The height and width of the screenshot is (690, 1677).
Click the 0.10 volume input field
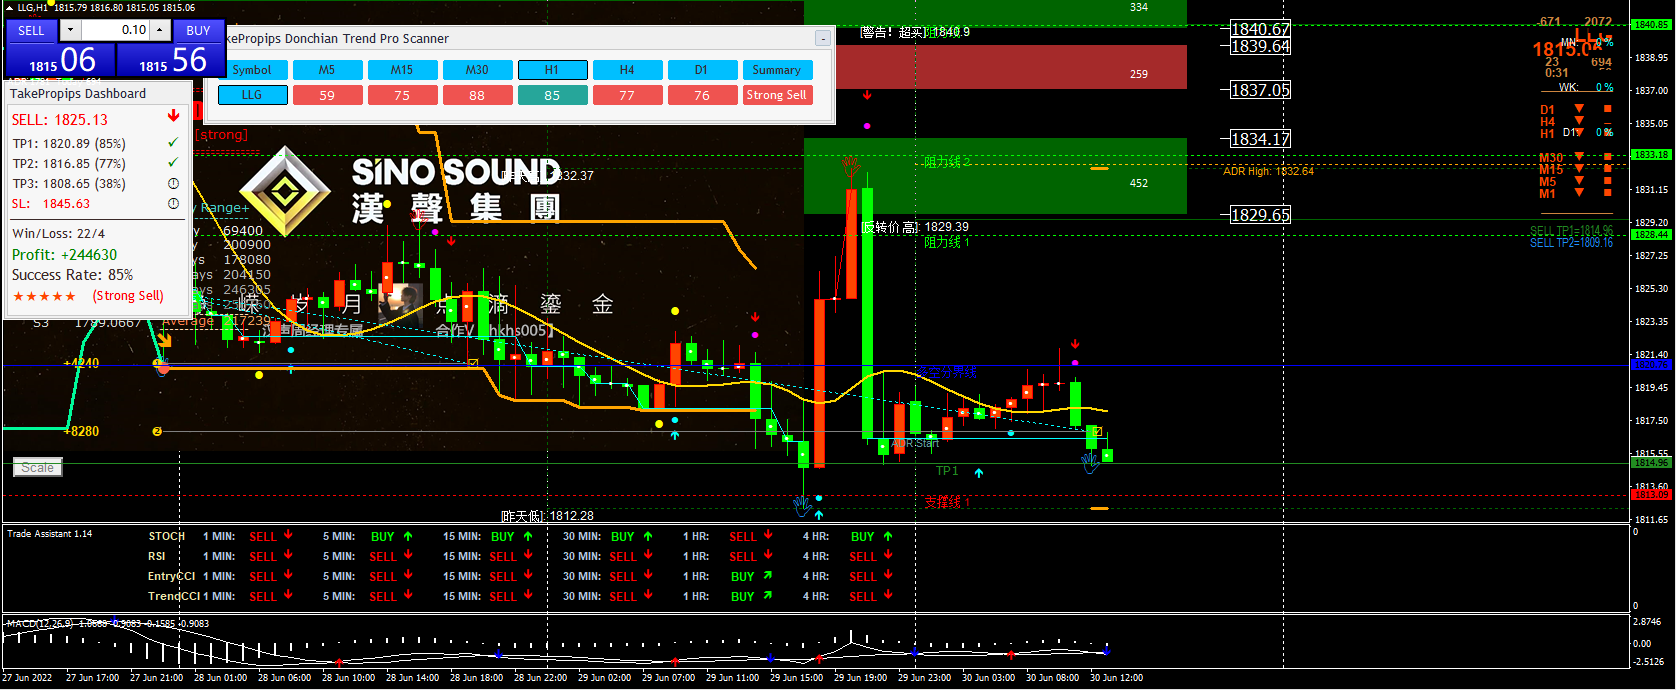coord(115,30)
